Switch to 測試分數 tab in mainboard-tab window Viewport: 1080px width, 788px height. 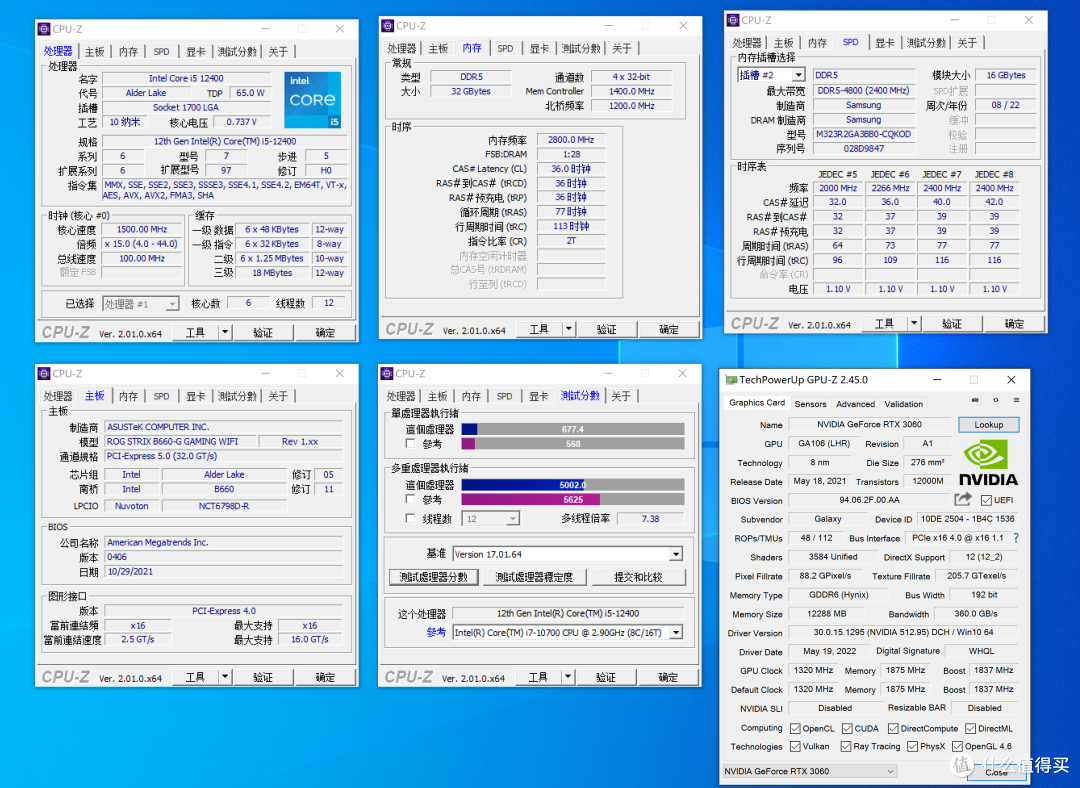click(x=238, y=396)
